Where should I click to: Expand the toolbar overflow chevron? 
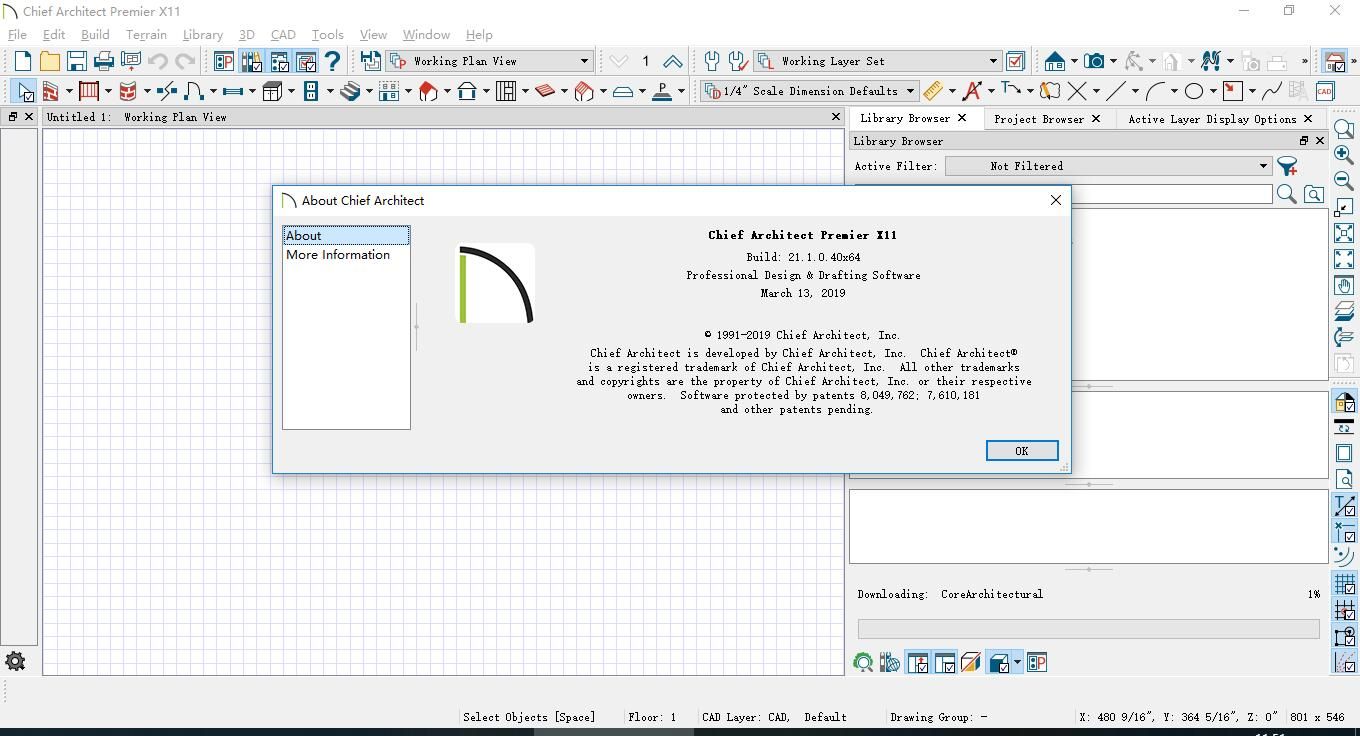click(x=1304, y=61)
